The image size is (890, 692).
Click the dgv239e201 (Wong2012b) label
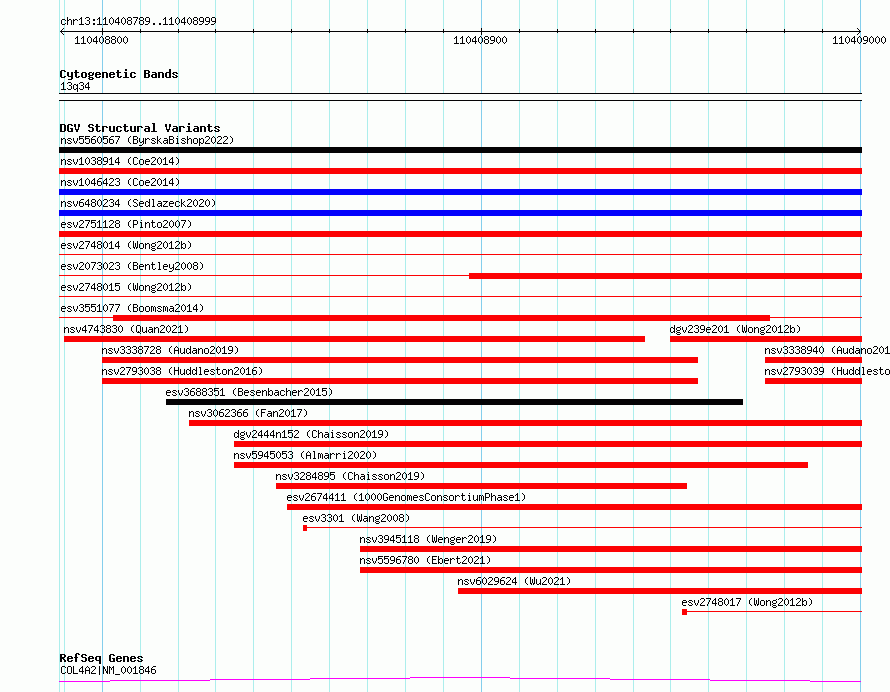point(735,329)
